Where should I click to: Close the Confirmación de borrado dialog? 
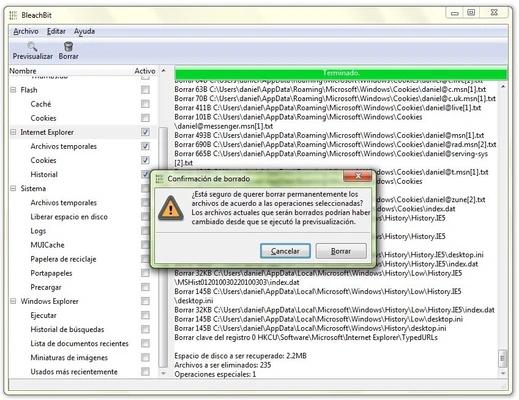click(x=358, y=176)
